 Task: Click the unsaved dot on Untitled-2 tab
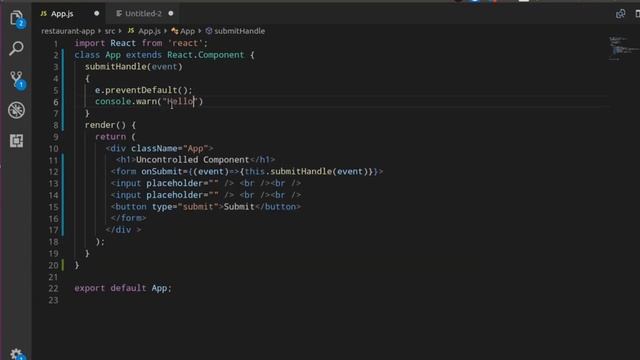point(171,13)
